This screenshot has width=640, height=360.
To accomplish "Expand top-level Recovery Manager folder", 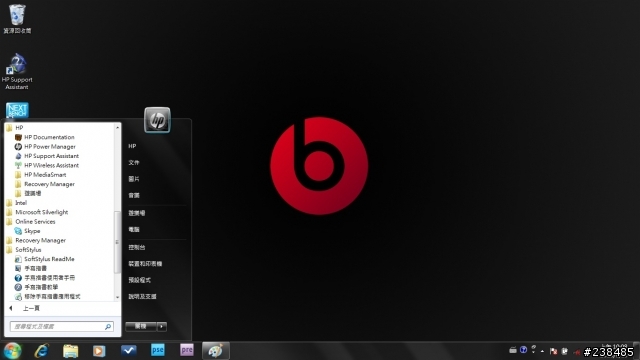I will [x=36, y=240].
